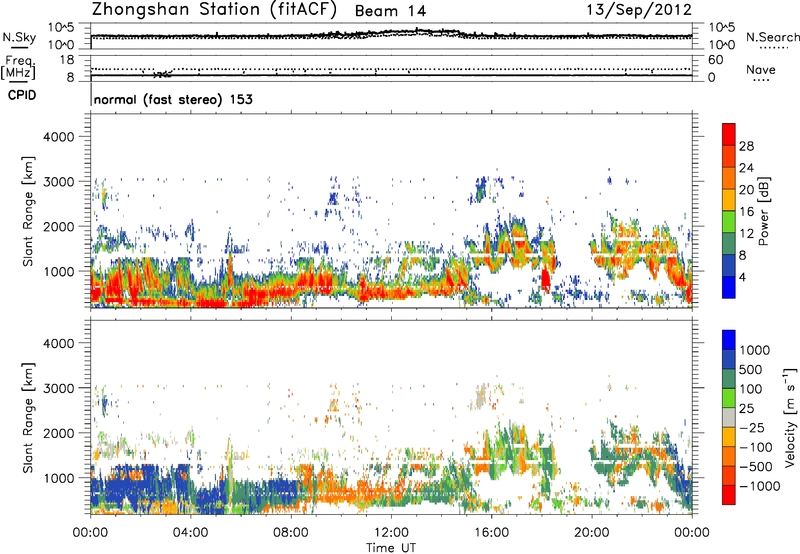Click the "500" value on velocity colorbar

[751, 370]
